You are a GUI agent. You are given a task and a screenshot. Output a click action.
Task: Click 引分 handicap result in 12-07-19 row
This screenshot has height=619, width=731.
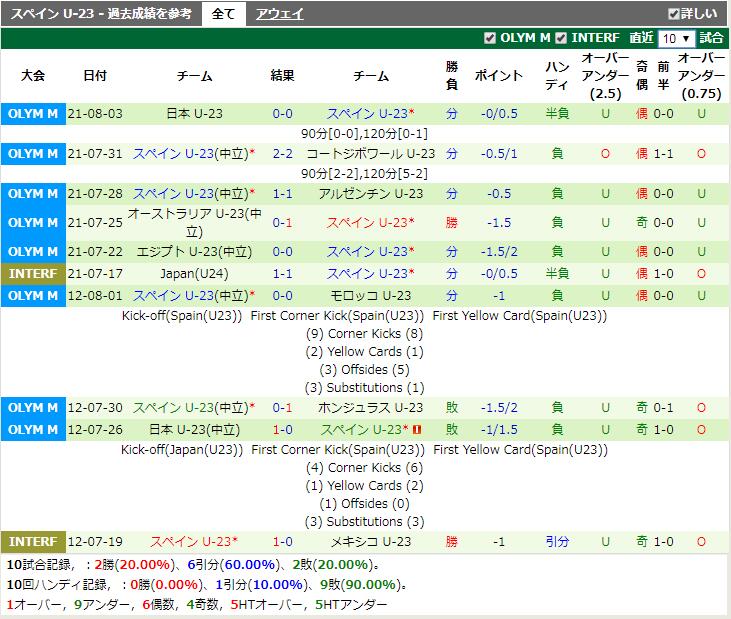pos(557,542)
